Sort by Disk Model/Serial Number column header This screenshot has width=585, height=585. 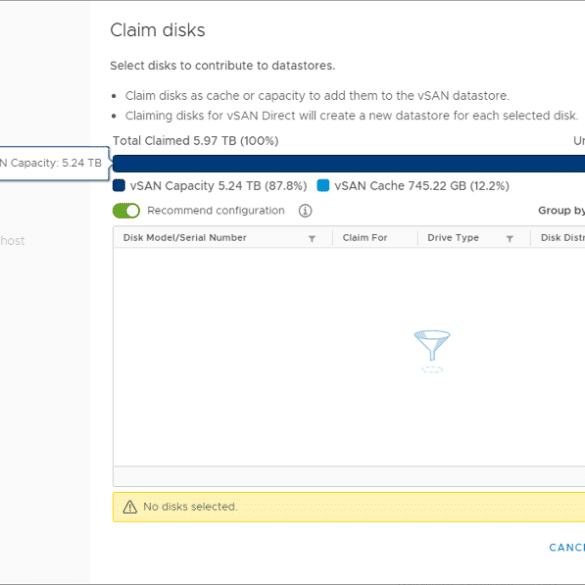tap(185, 238)
